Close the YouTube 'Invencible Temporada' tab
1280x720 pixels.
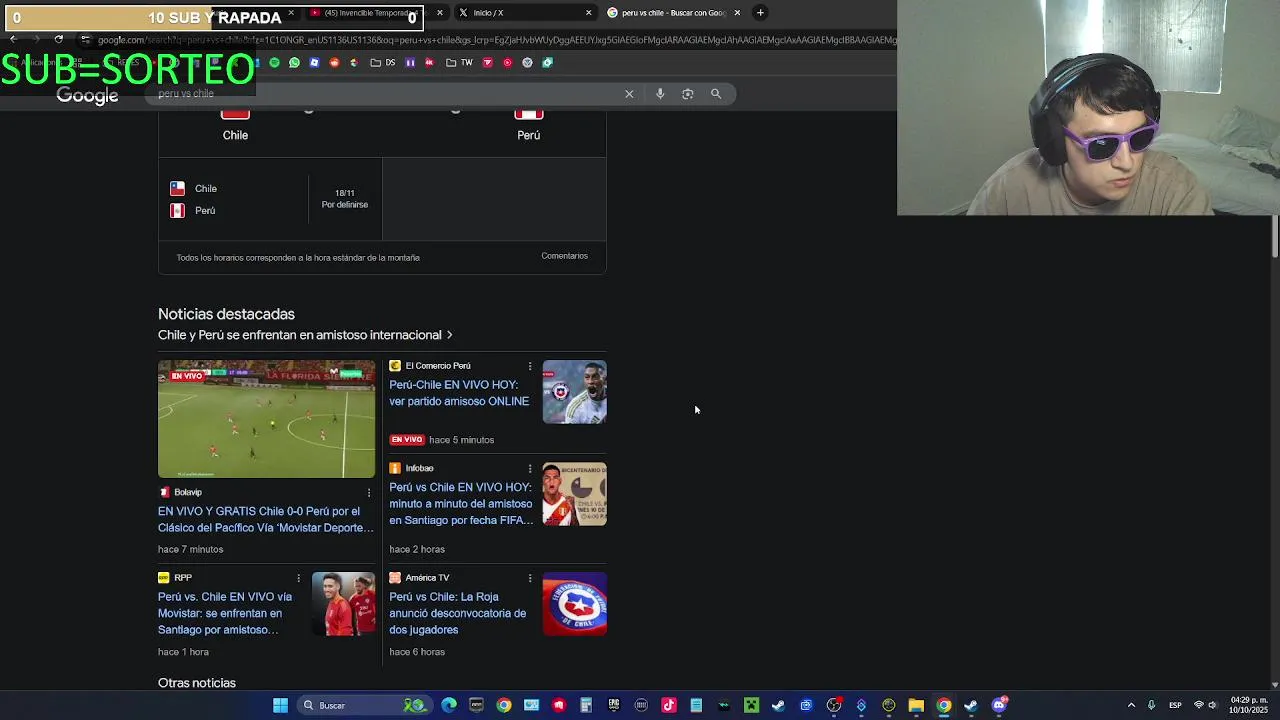click(439, 13)
